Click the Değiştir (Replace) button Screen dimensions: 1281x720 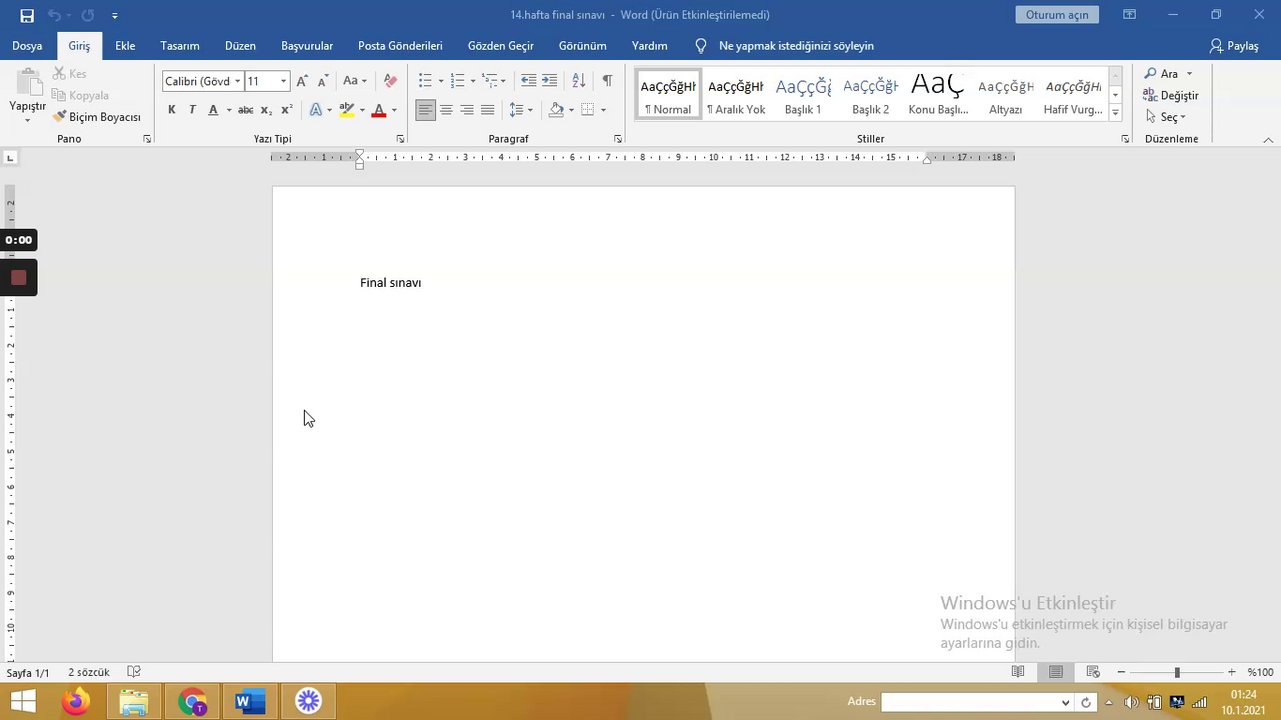(1171, 95)
